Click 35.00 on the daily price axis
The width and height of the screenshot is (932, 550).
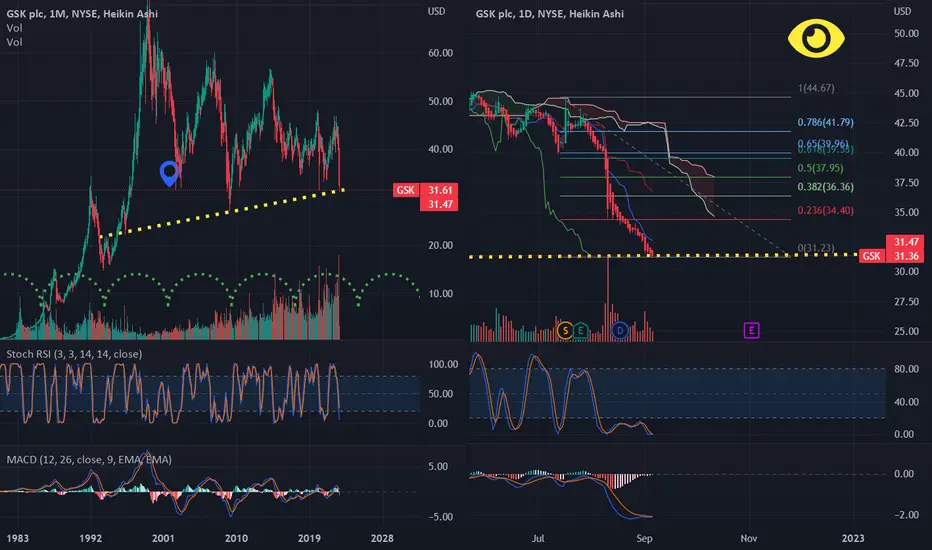coord(906,212)
